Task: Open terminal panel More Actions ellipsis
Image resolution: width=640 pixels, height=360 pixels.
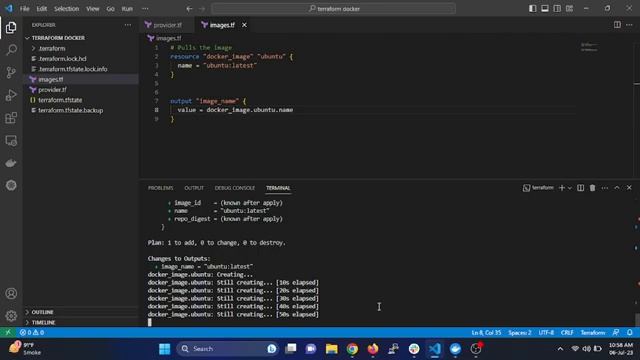Action: (604, 188)
